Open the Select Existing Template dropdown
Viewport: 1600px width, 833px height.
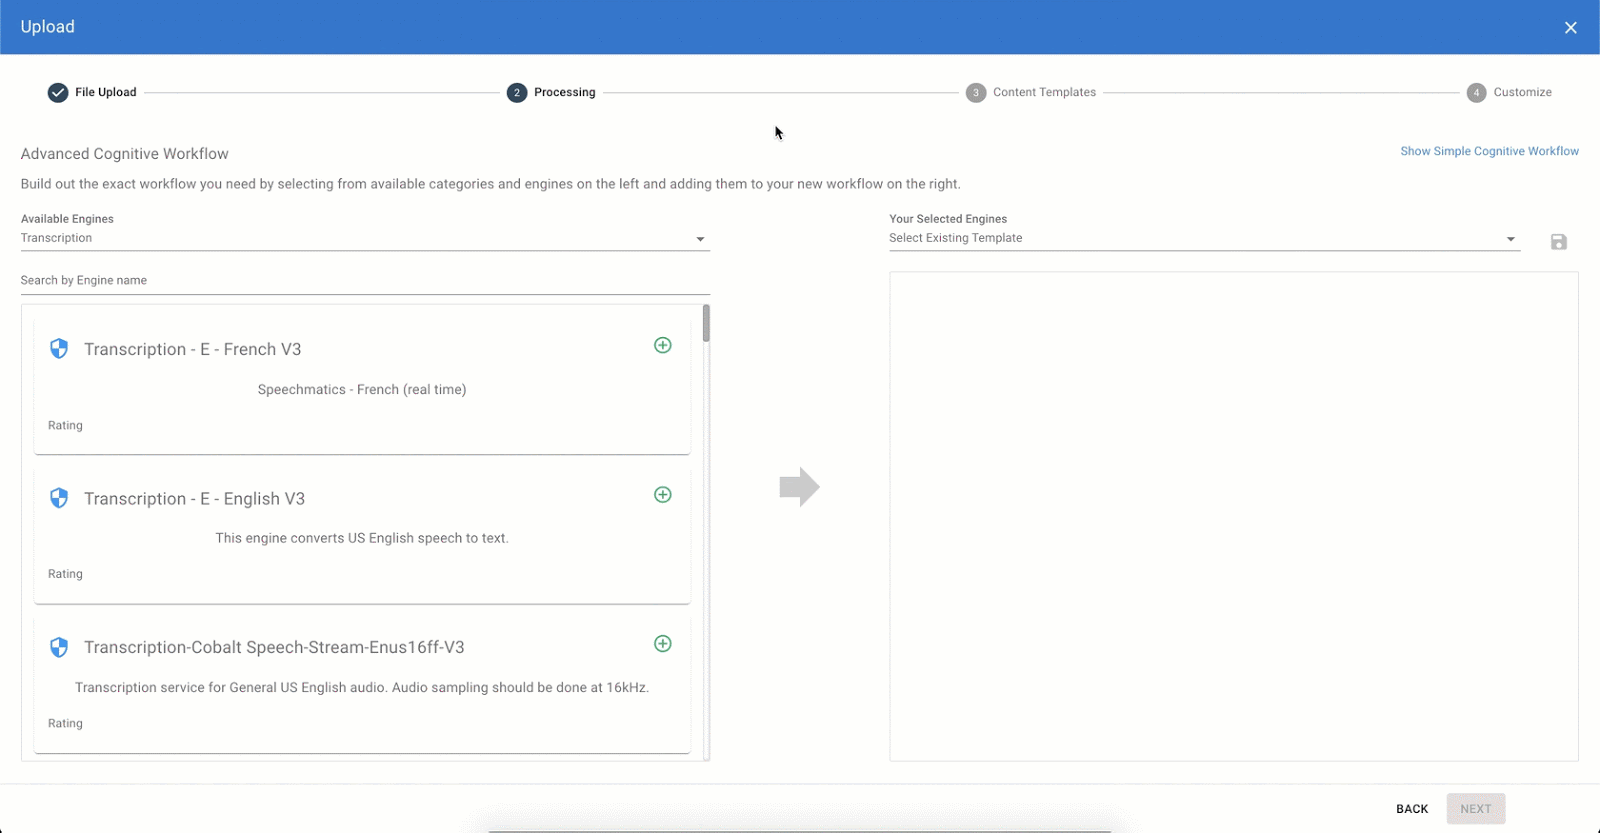[x=1204, y=238]
